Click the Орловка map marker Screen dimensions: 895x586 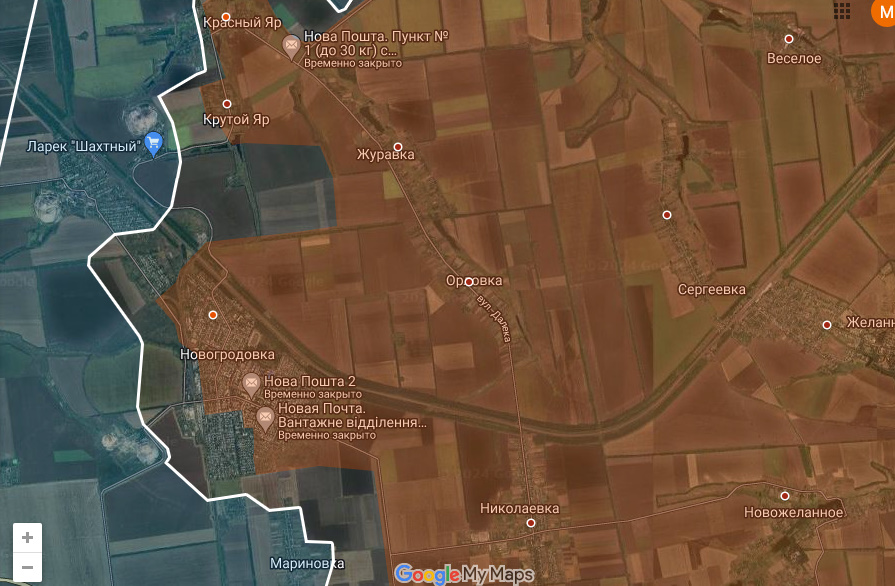click(x=469, y=281)
